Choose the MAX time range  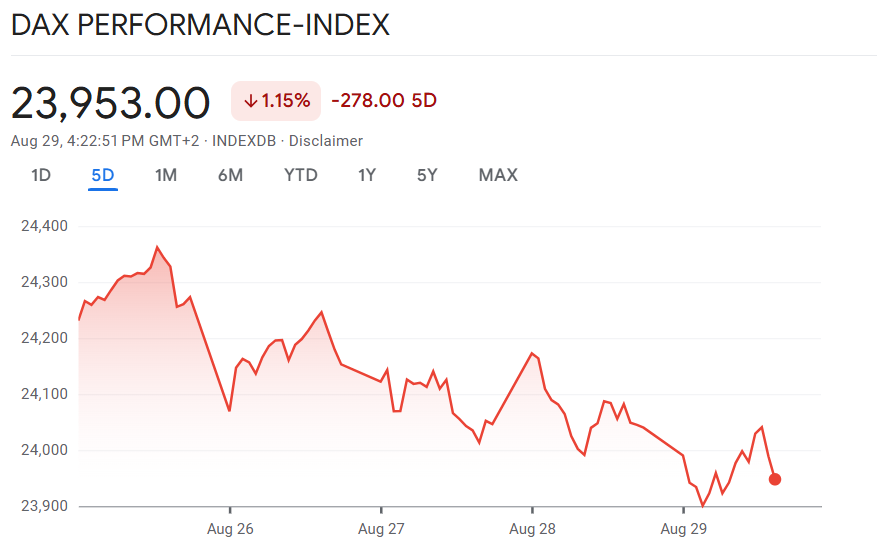click(x=498, y=175)
